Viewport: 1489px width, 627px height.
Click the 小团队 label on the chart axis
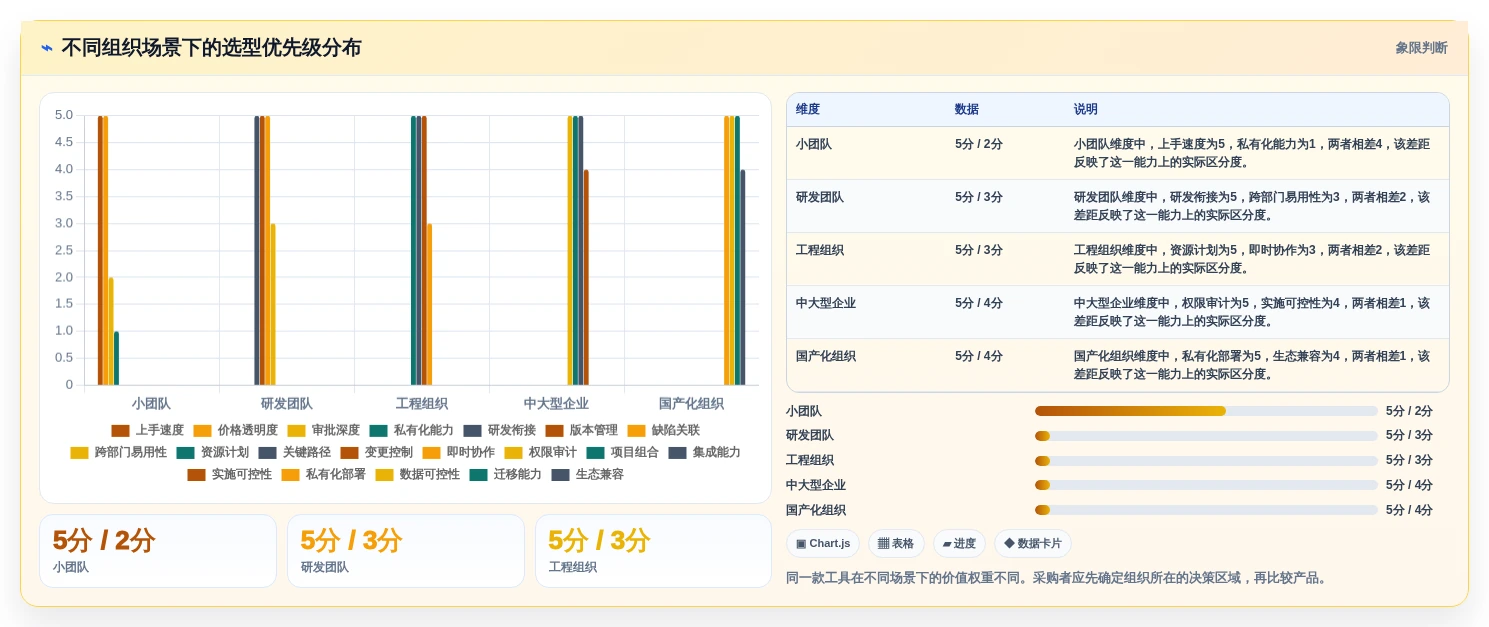point(151,404)
